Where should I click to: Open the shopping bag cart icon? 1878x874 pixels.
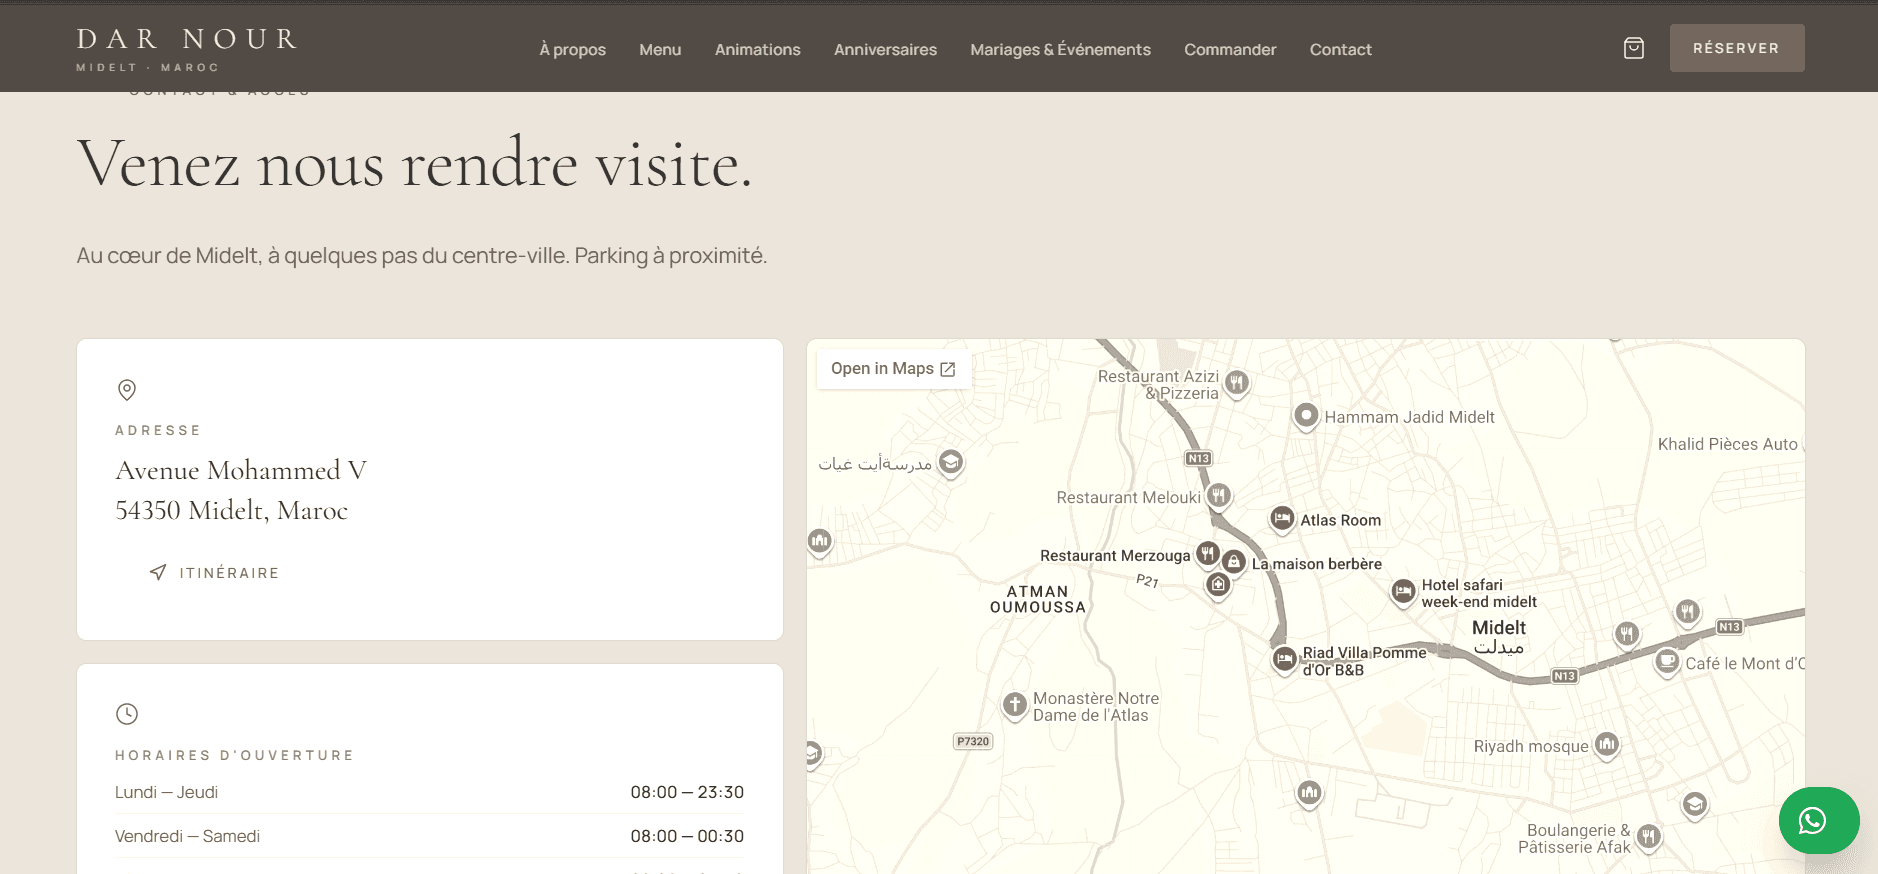coord(1633,48)
